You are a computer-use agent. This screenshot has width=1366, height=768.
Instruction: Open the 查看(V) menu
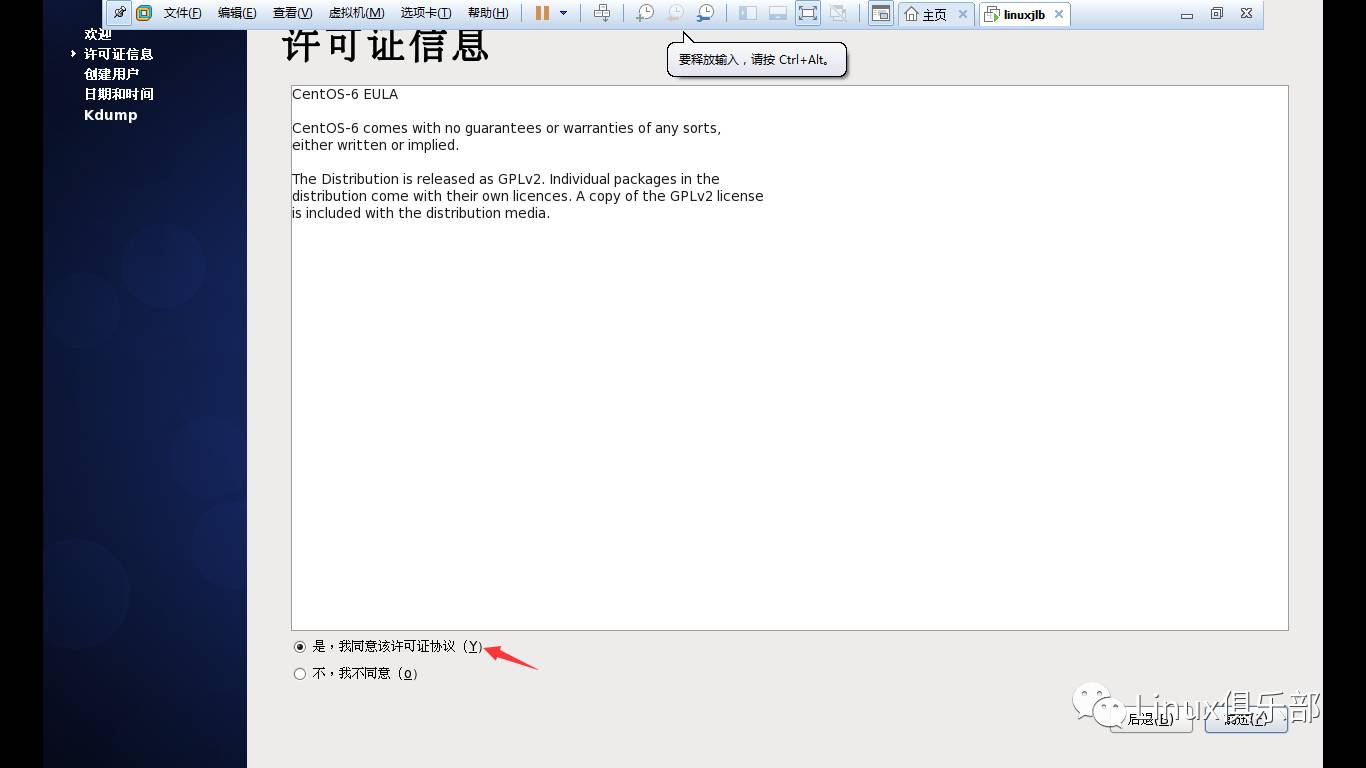point(292,13)
